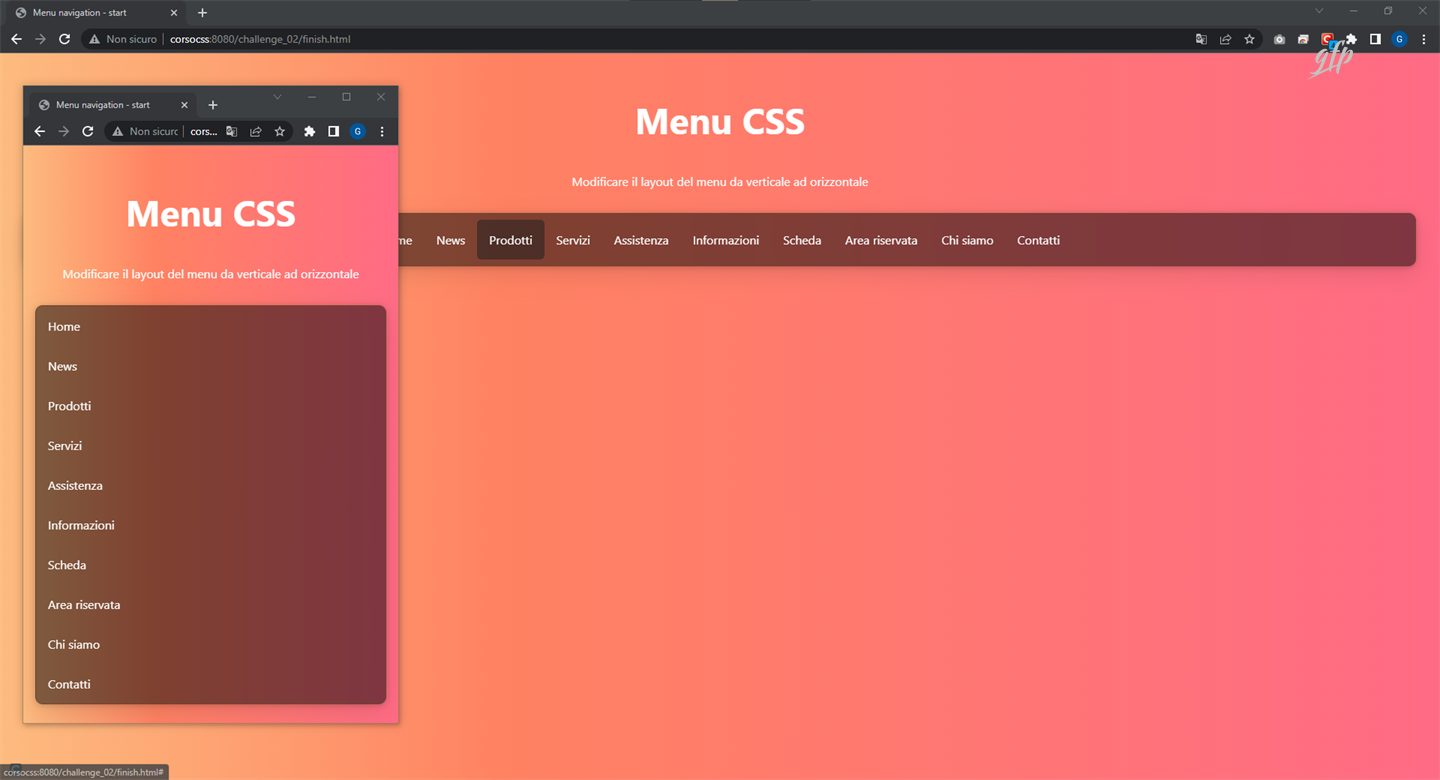Close tab in the small front window
The width and height of the screenshot is (1440, 780).
[x=184, y=105]
